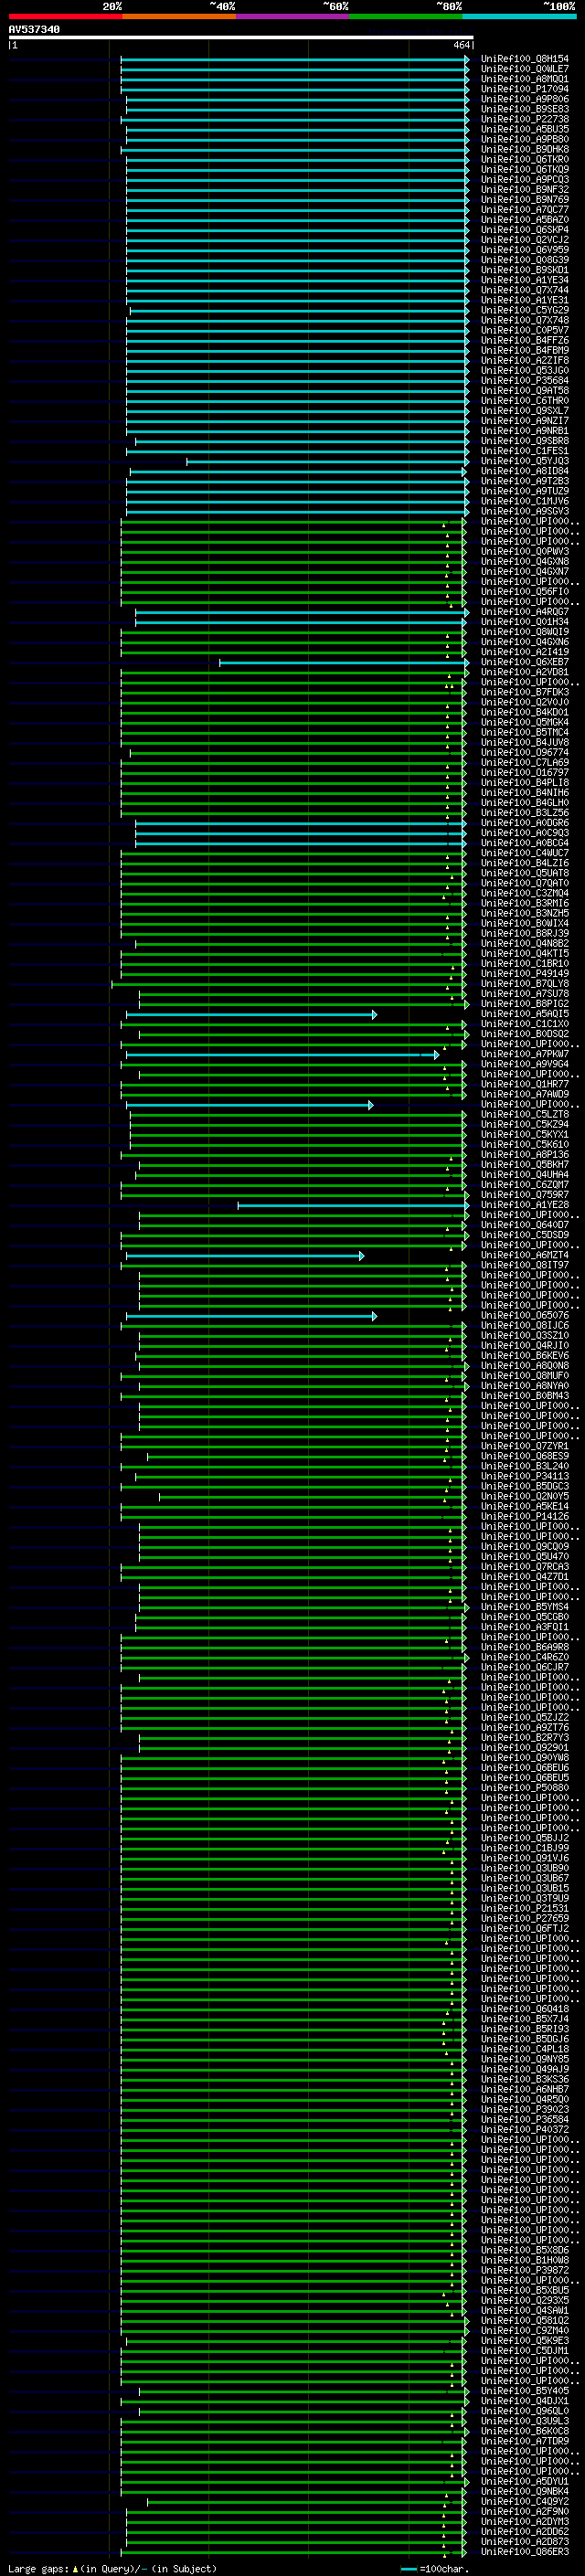585x2576 pixels.
Task: Select the UniRef100_A8P136 label
Action: (524, 1155)
